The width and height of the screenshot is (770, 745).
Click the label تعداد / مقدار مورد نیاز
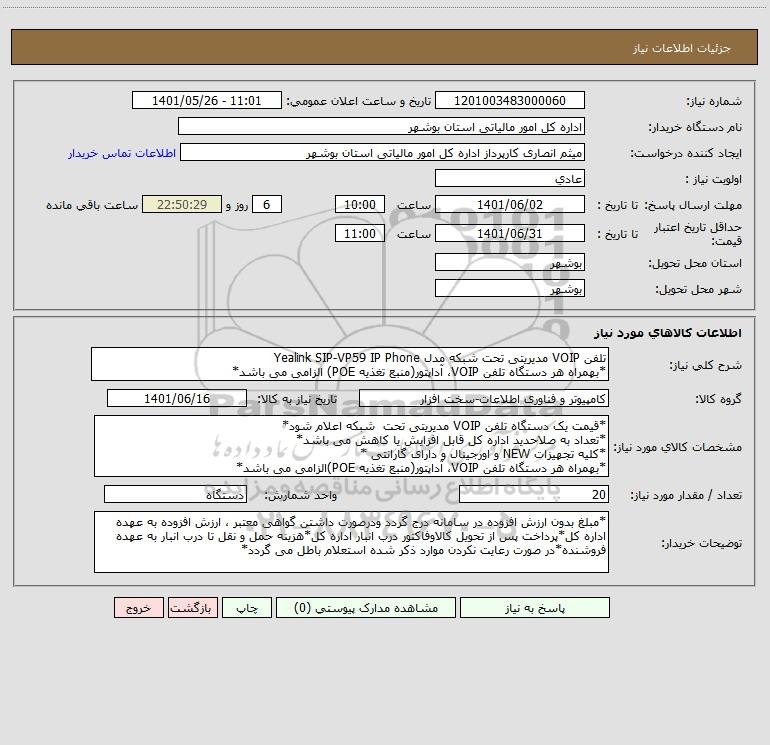[x=686, y=496]
